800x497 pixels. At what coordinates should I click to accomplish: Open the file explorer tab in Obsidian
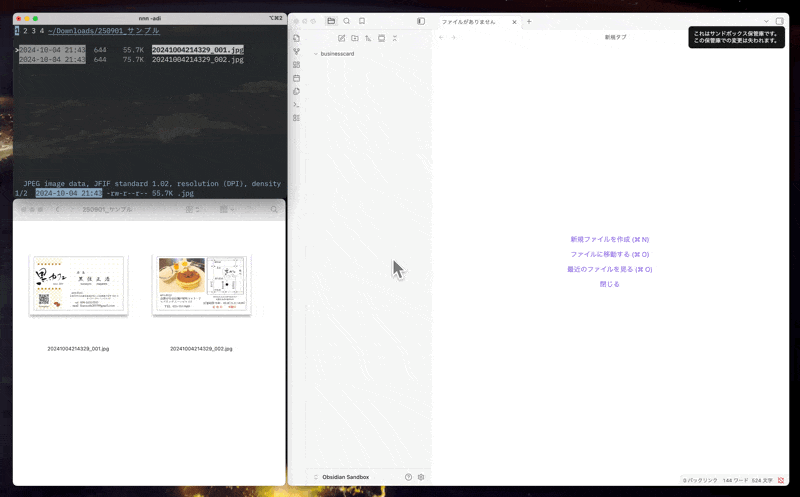331,21
